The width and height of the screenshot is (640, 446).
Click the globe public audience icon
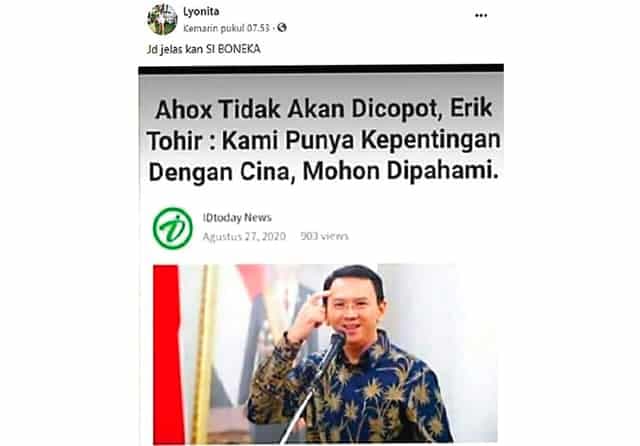tap(282, 28)
